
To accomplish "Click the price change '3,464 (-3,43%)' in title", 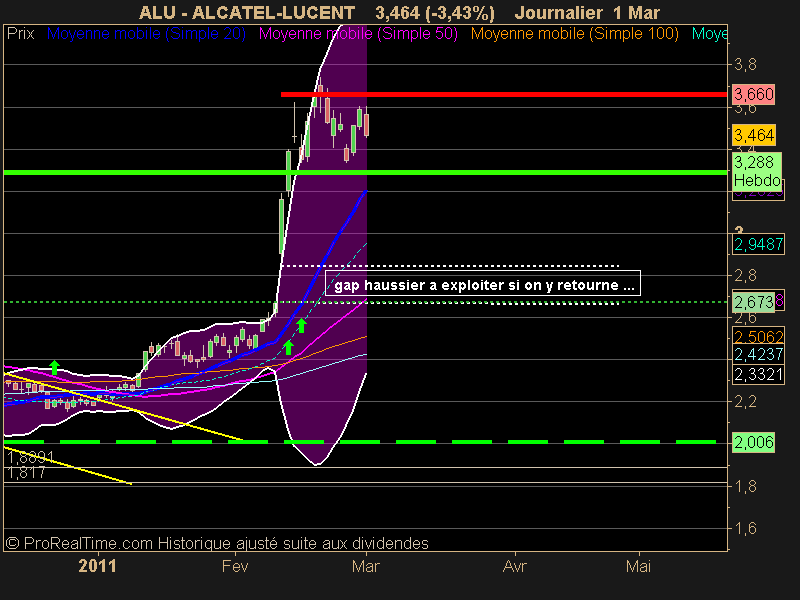I will click(x=435, y=13).
